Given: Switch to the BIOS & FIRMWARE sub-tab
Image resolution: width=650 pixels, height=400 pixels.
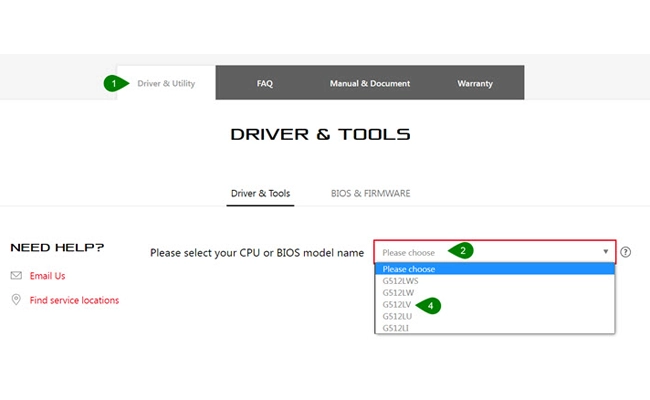Looking at the screenshot, I should (370, 193).
